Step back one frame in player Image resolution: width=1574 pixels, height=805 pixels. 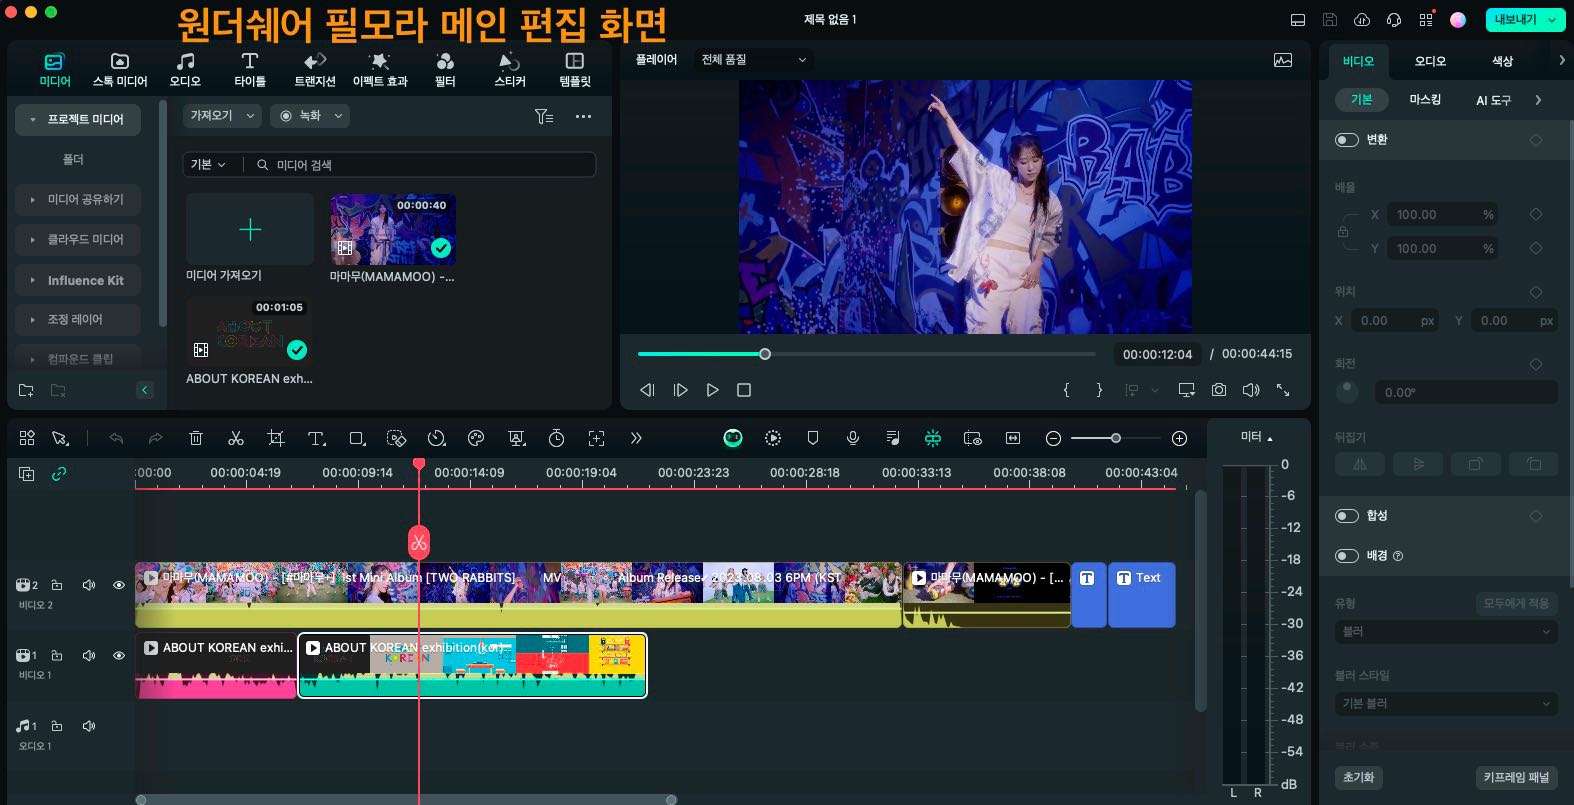click(647, 390)
